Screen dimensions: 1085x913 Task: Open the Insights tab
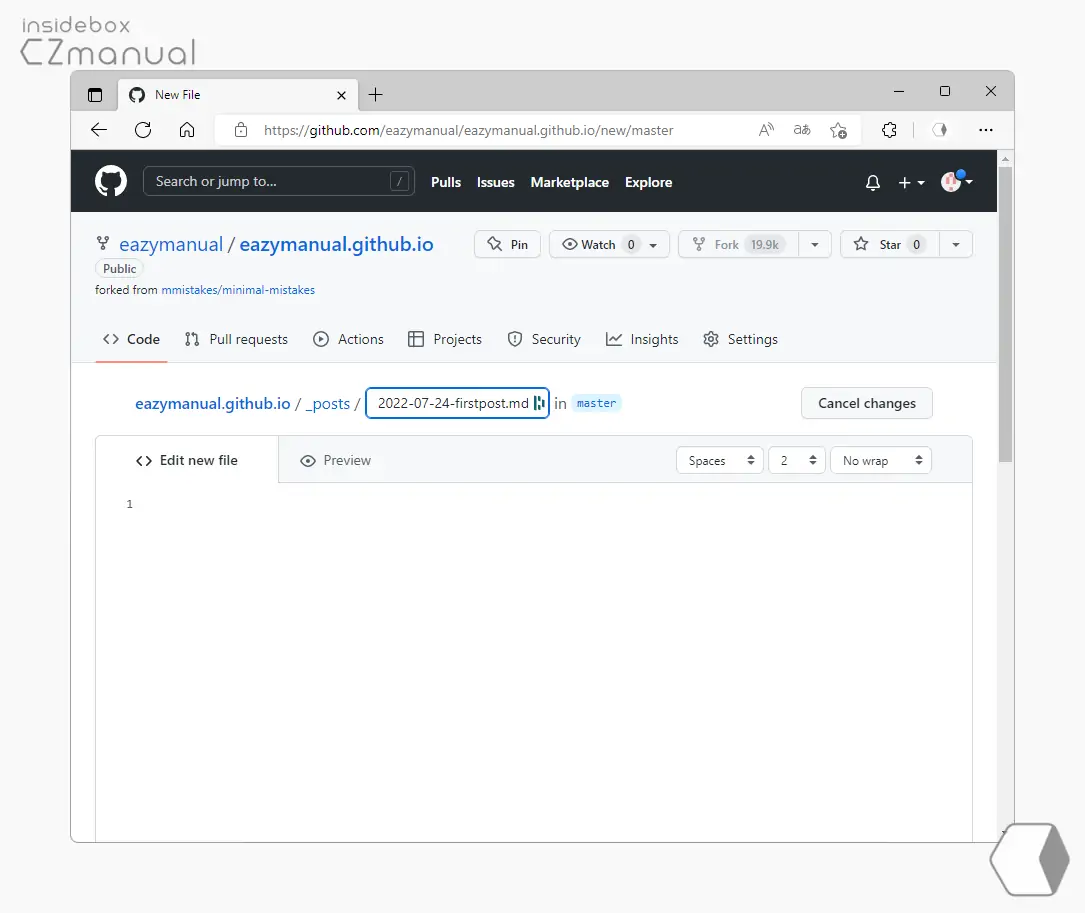[642, 339]
